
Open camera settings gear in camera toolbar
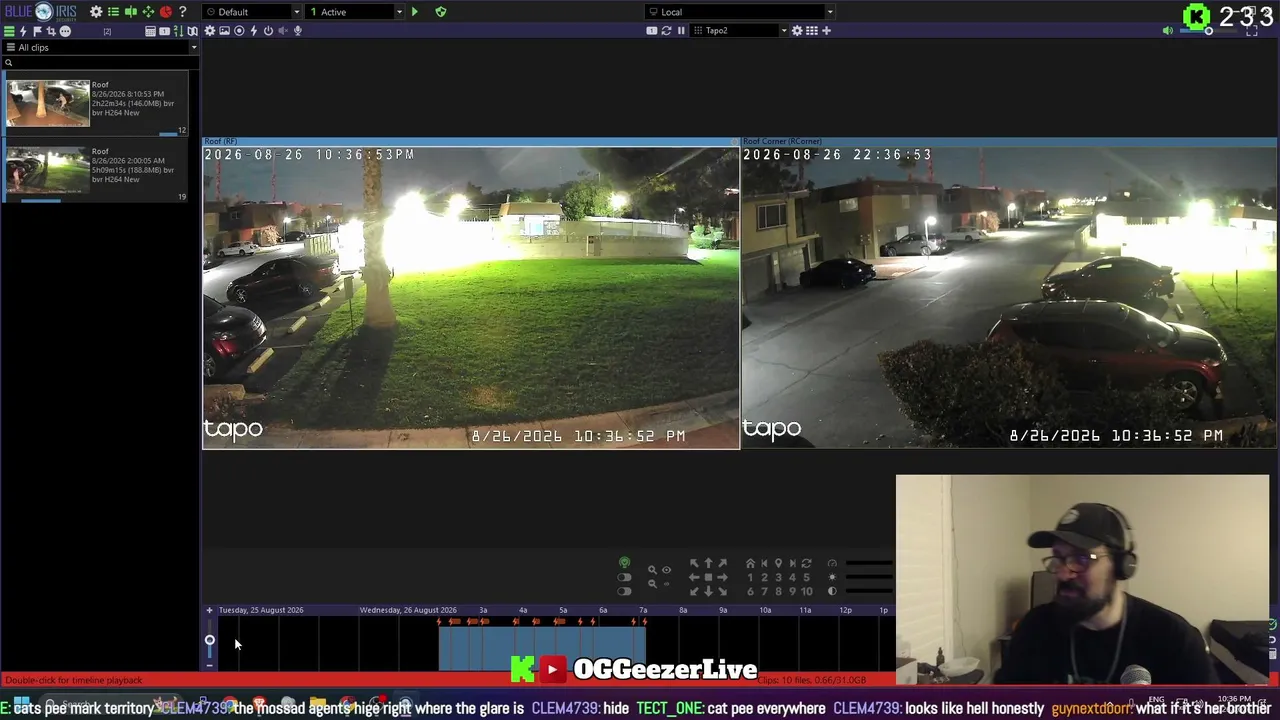pos(210,31)
